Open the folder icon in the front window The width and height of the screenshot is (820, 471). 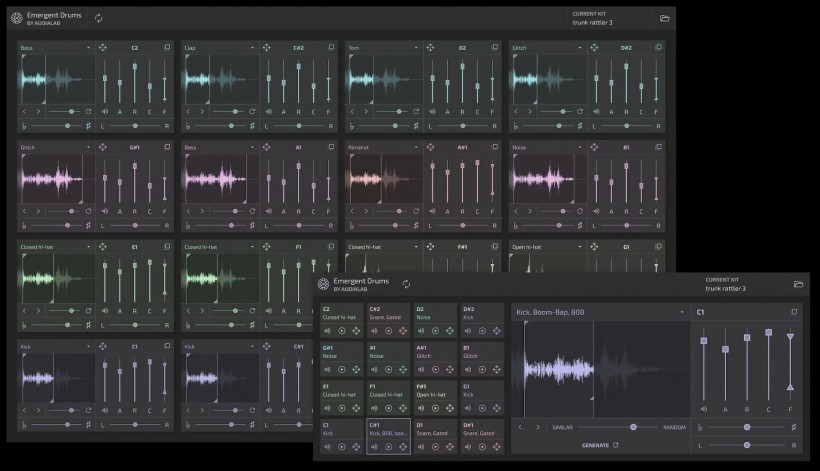tap(798, 284)
